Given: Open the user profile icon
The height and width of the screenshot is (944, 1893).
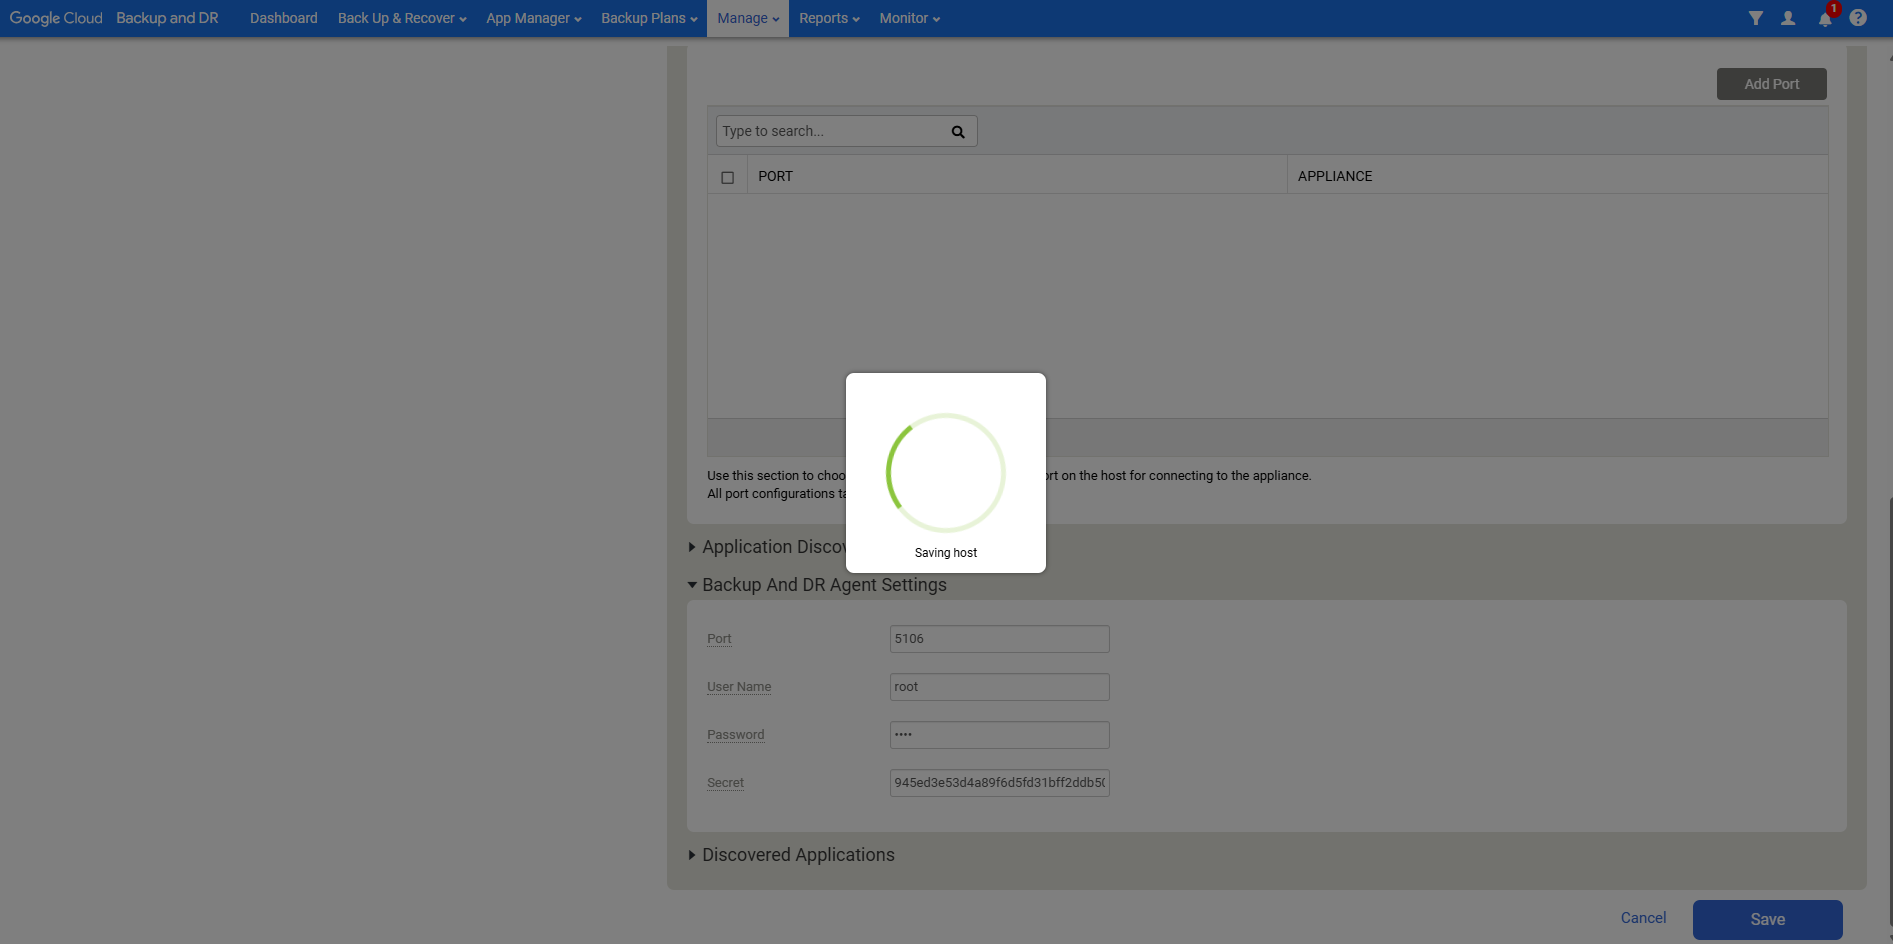Looking at the screenshot, I should coord(1788,18).
